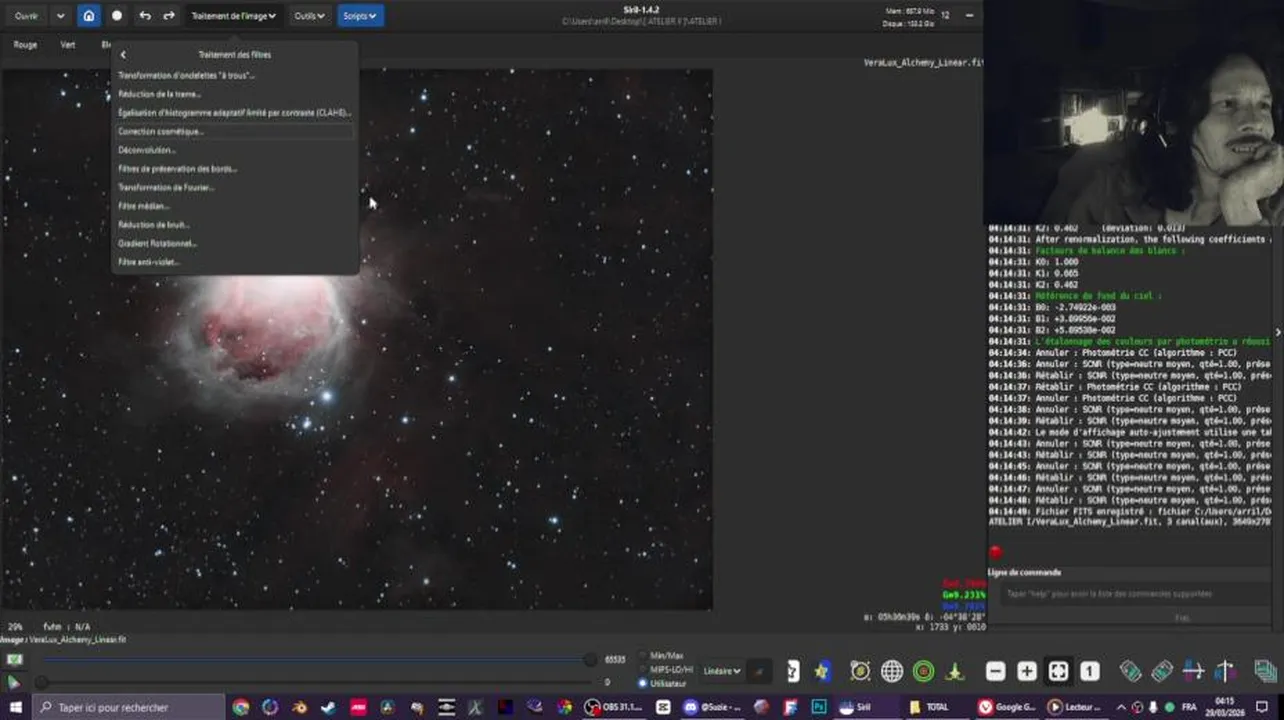The height and width of the screenshot is (720, 1284).
Task: Open the Linéaire display mode combo box
Action: pos(722,671)
